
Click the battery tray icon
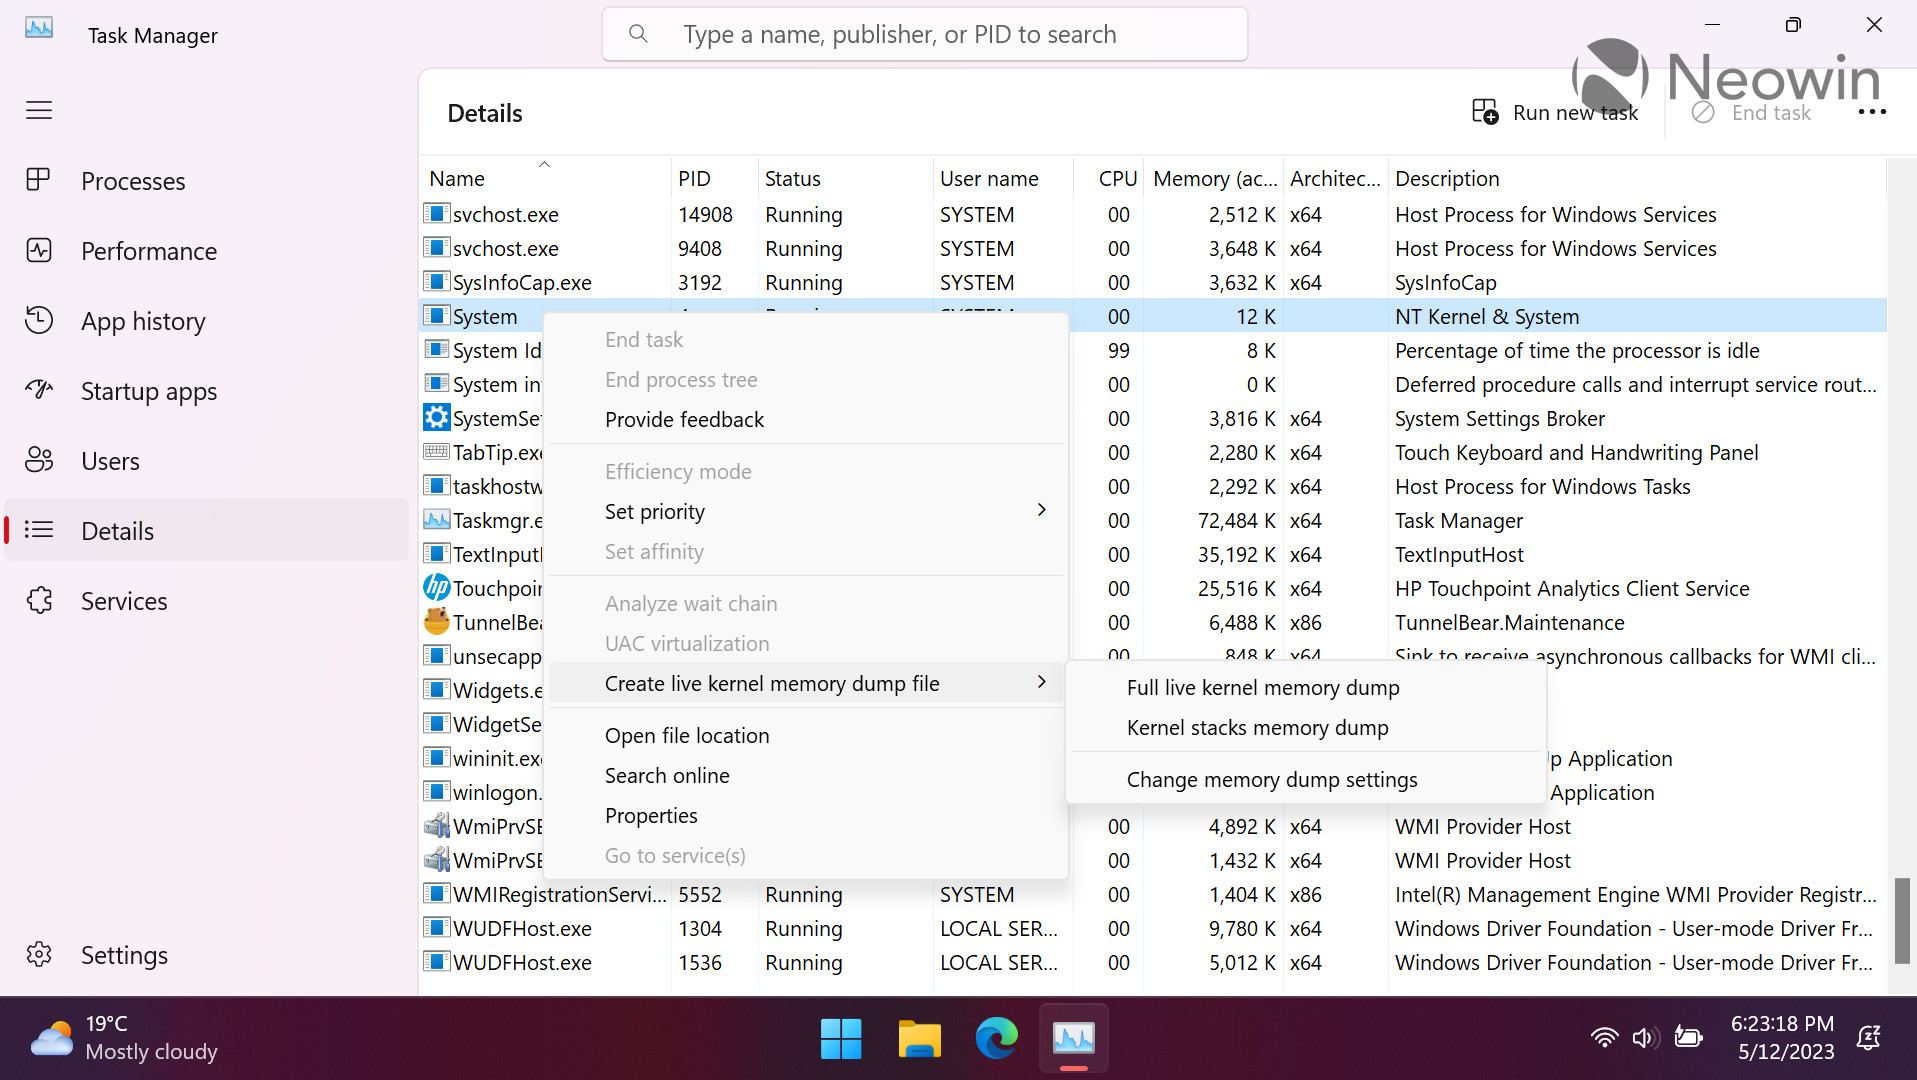[x=1688, y=1037]
